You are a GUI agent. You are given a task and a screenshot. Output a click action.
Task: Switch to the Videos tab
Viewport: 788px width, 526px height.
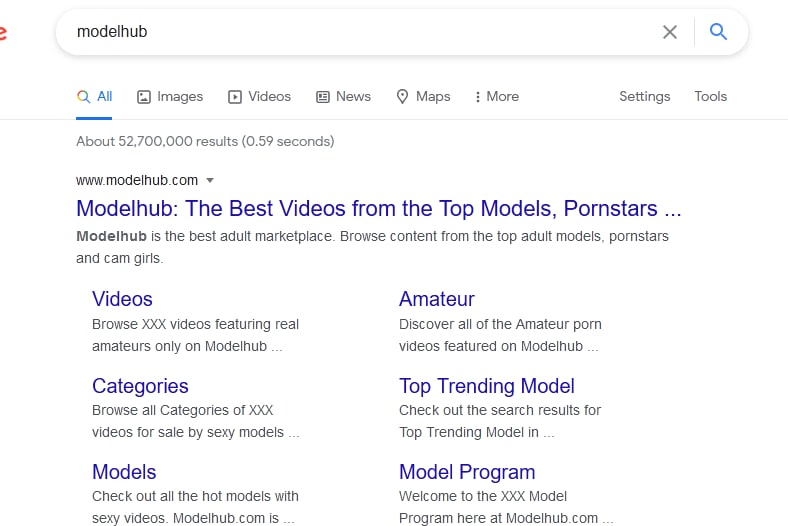point(259,96)
